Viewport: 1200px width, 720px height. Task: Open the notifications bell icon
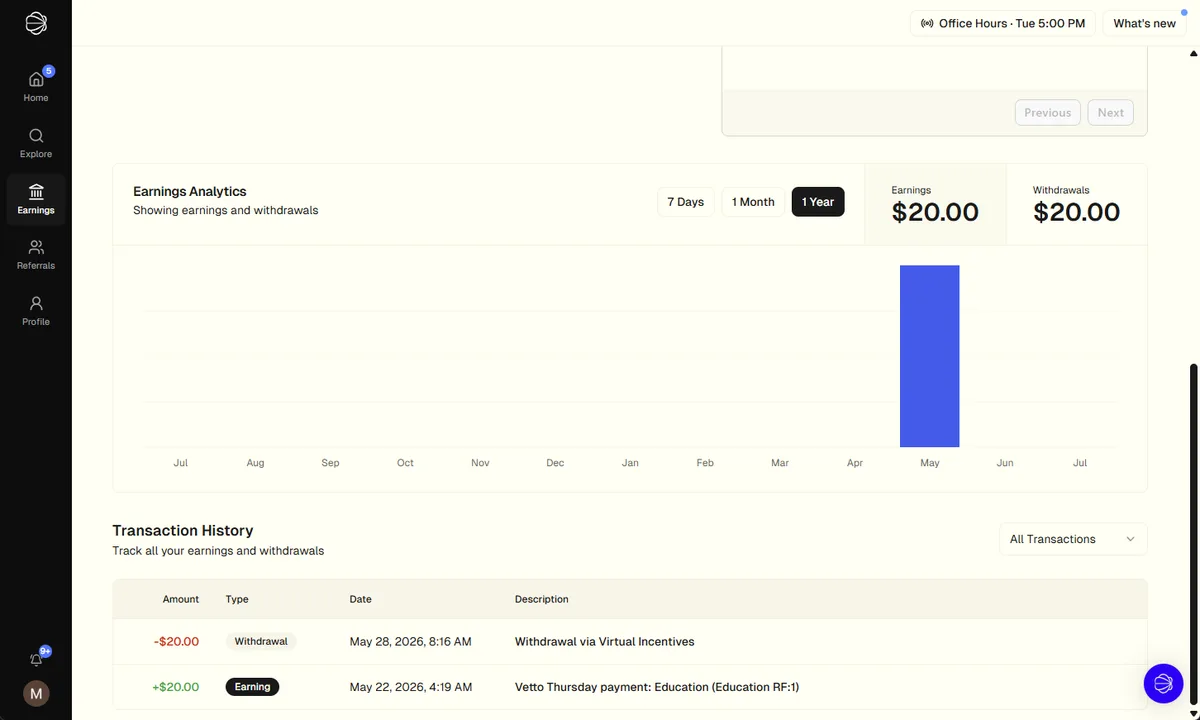point(36,660)
